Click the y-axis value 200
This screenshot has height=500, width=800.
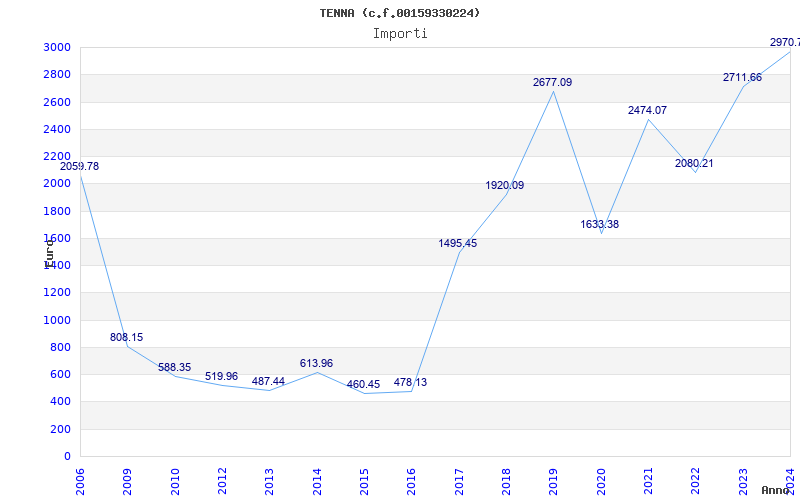tap(61, 430)
